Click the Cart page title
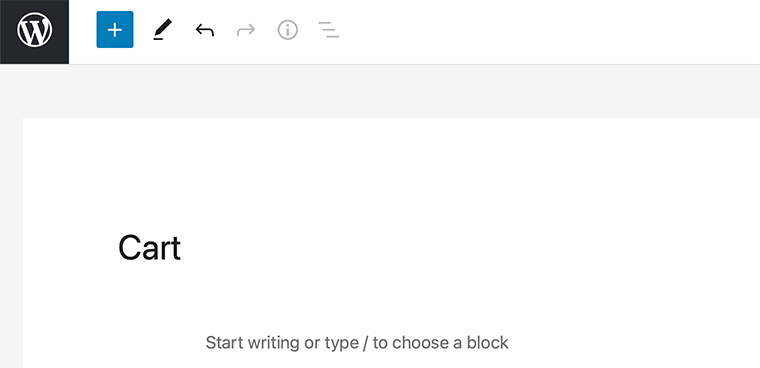Viewport: 760px width, 368px height. pos(149,248)
